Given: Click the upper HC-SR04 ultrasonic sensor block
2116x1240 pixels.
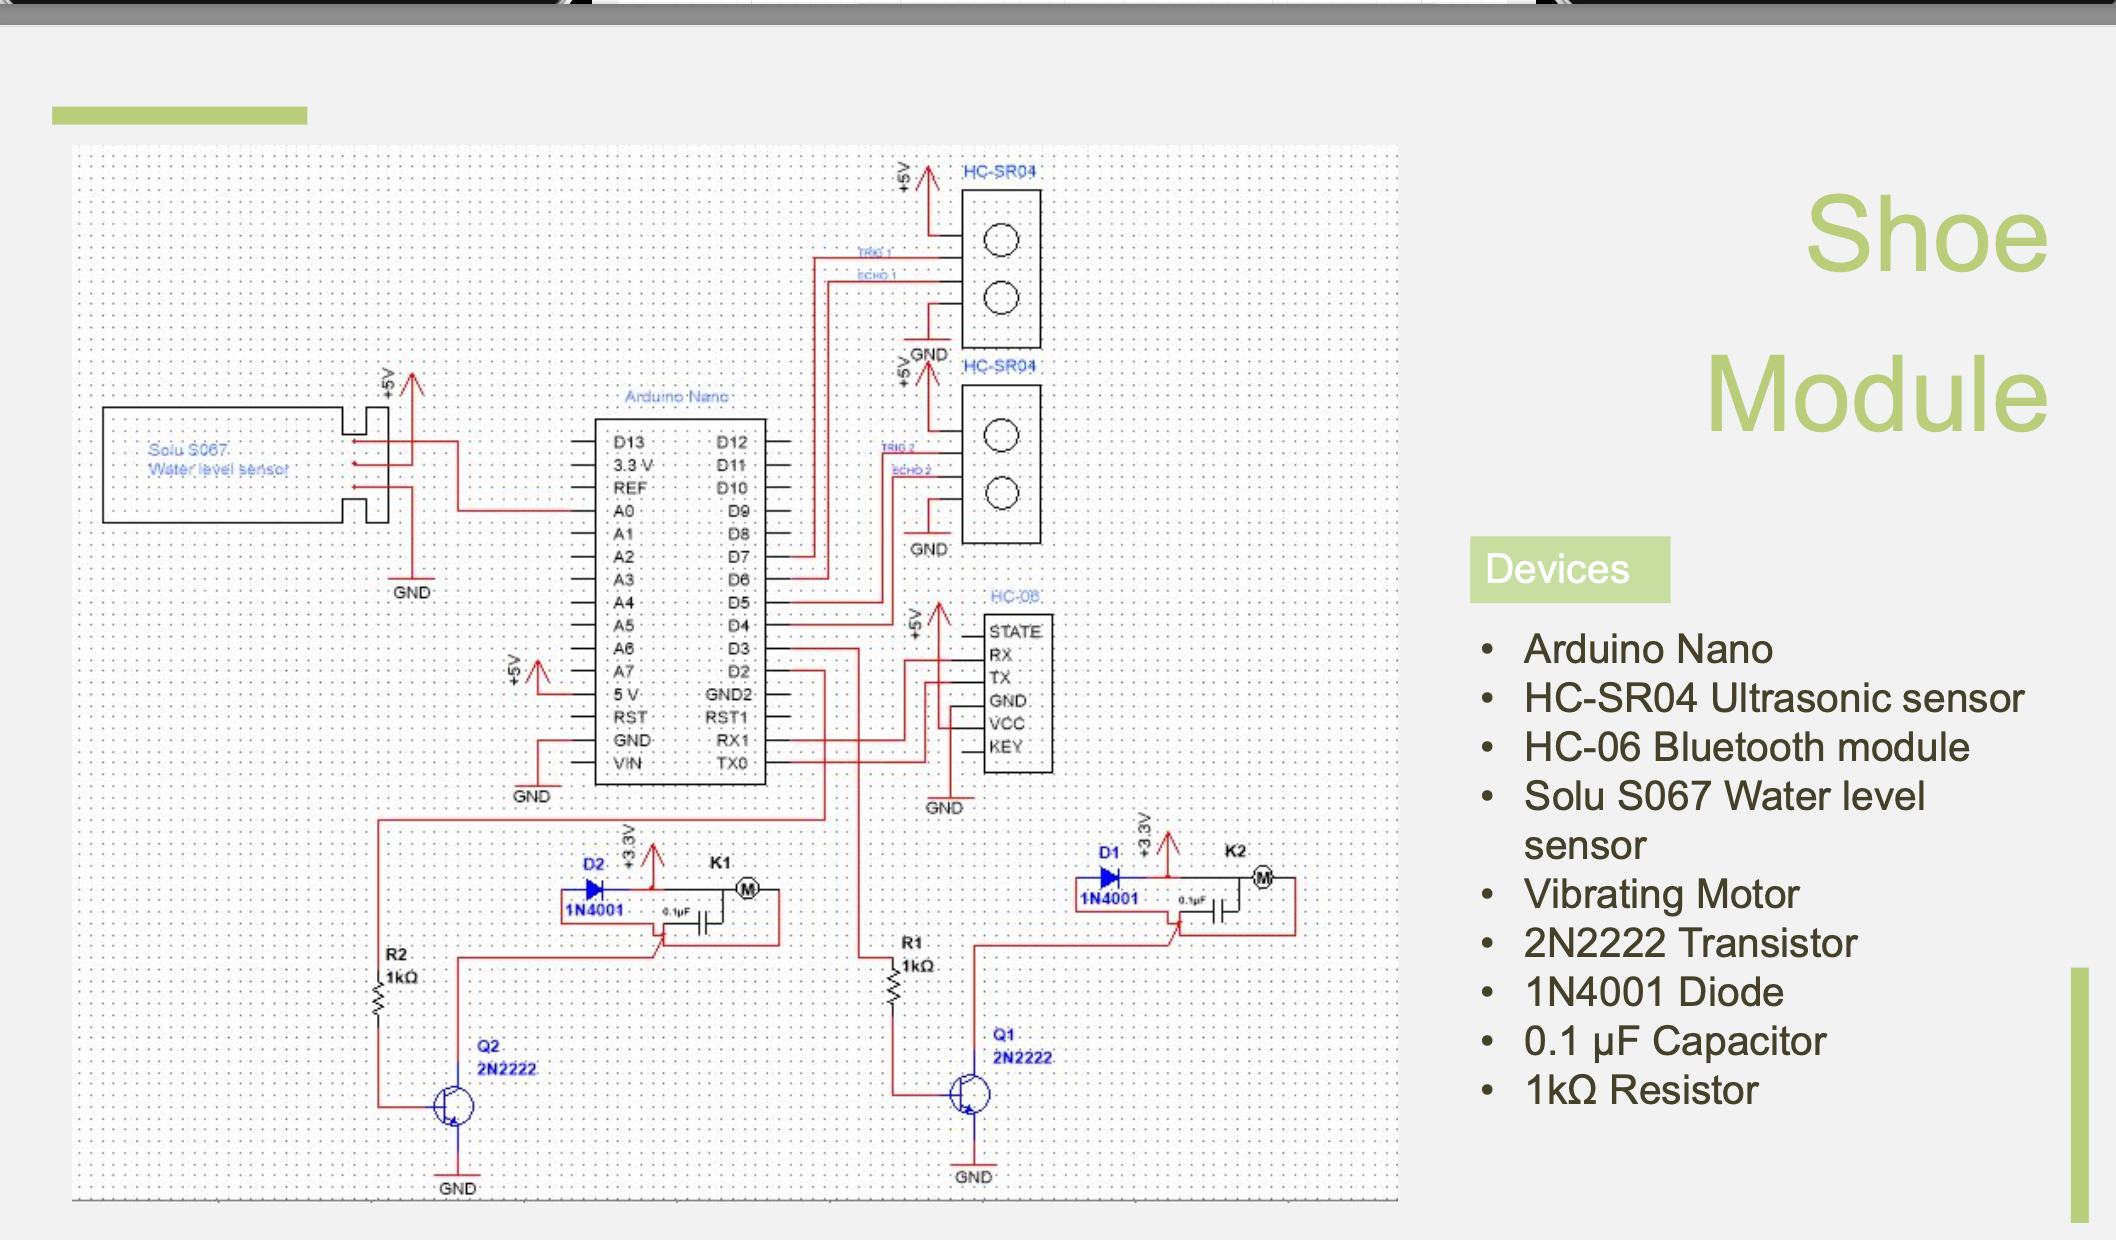Looking at the screenshot, I should coord(1001,269).
